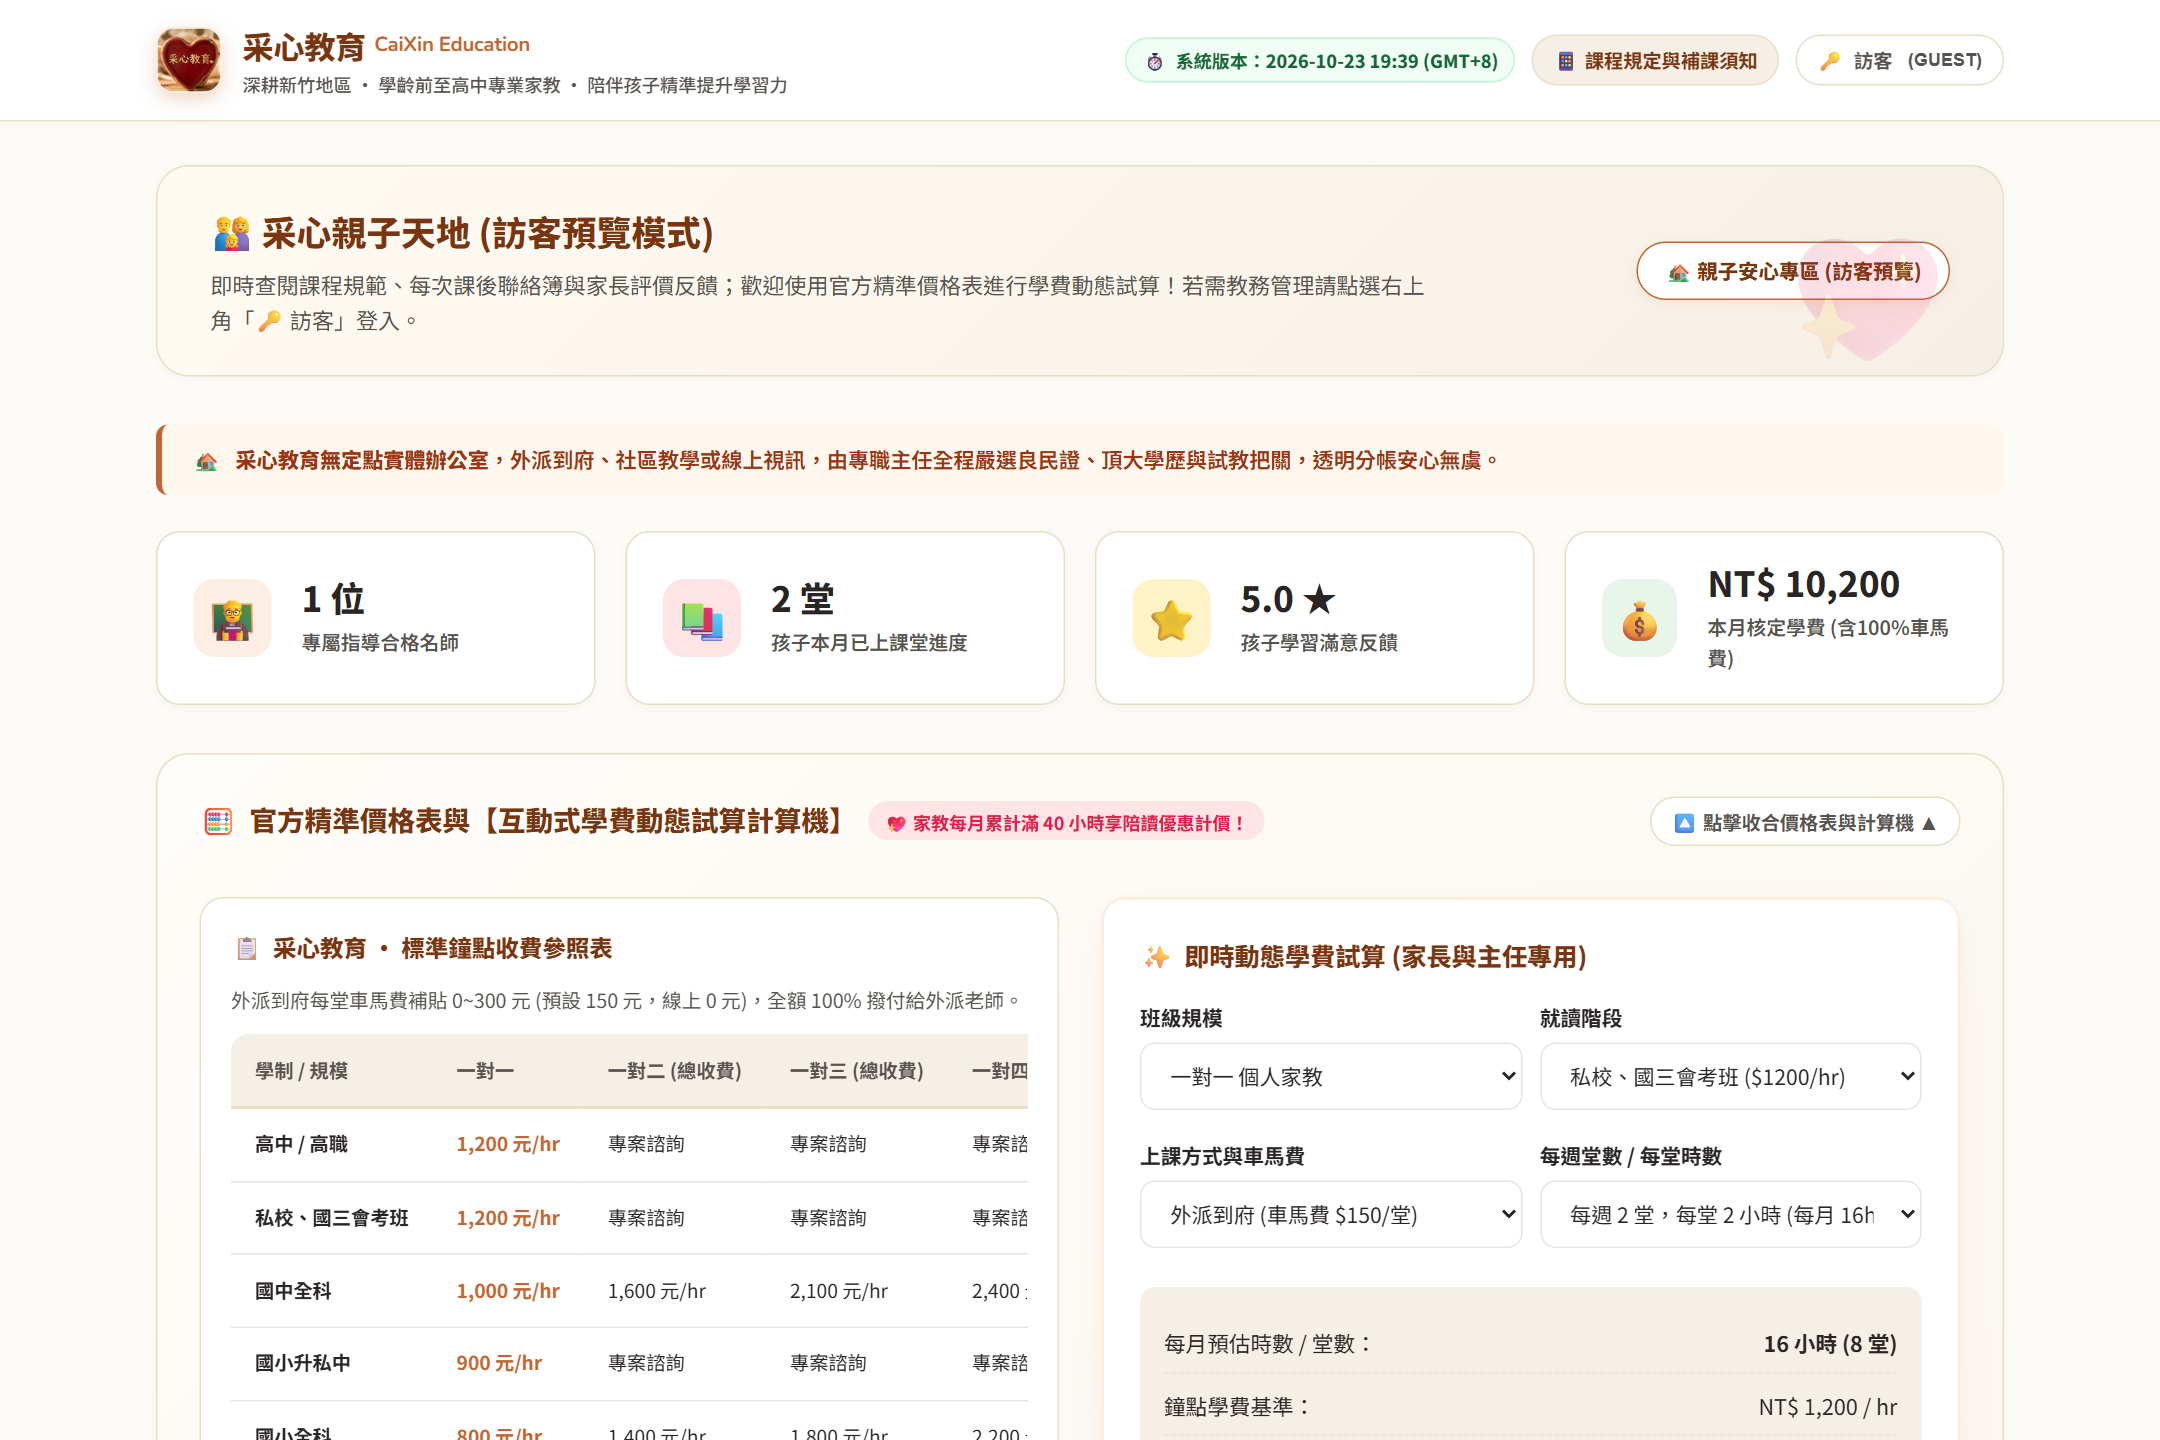Click the star icon on 5.0 rating card
Viewport: 2160px width, 1440px height.
click(1171, 618)
